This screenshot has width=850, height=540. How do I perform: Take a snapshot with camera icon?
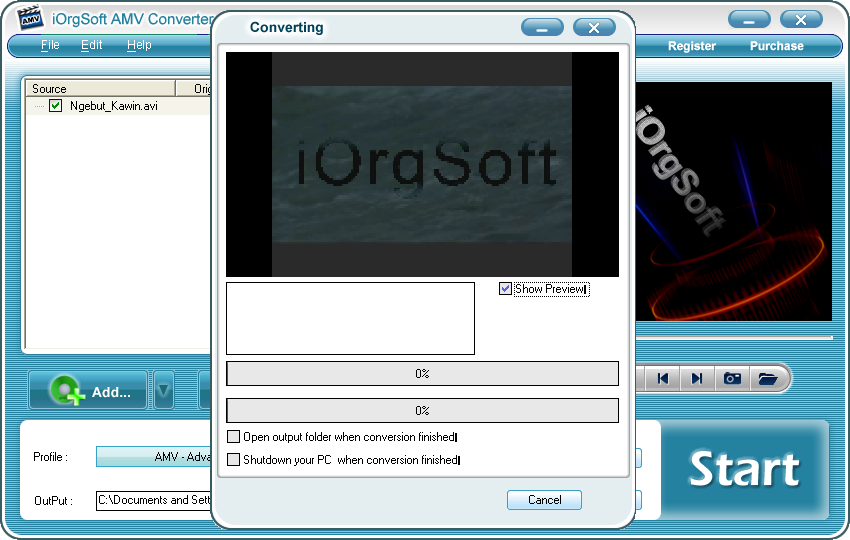732,378
